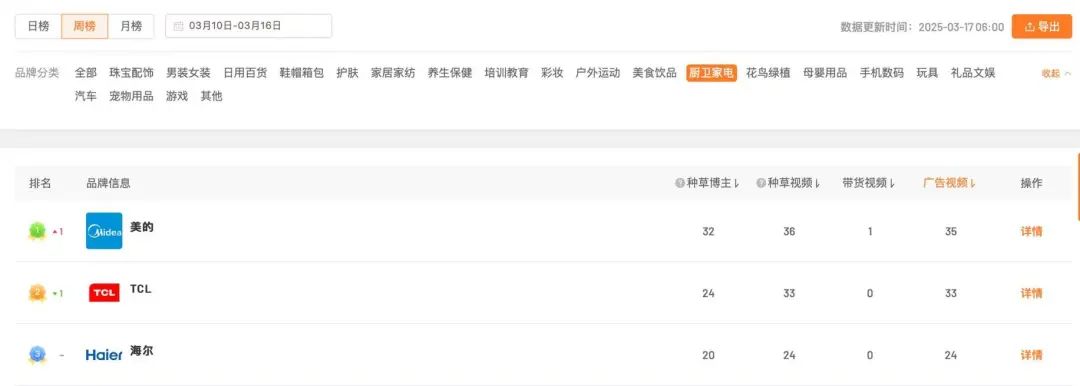The width and height of the screenshot is (1080, 386).
Task: Click the Midea brand logo
Action: pyautogui.click(x=104, y=231)
